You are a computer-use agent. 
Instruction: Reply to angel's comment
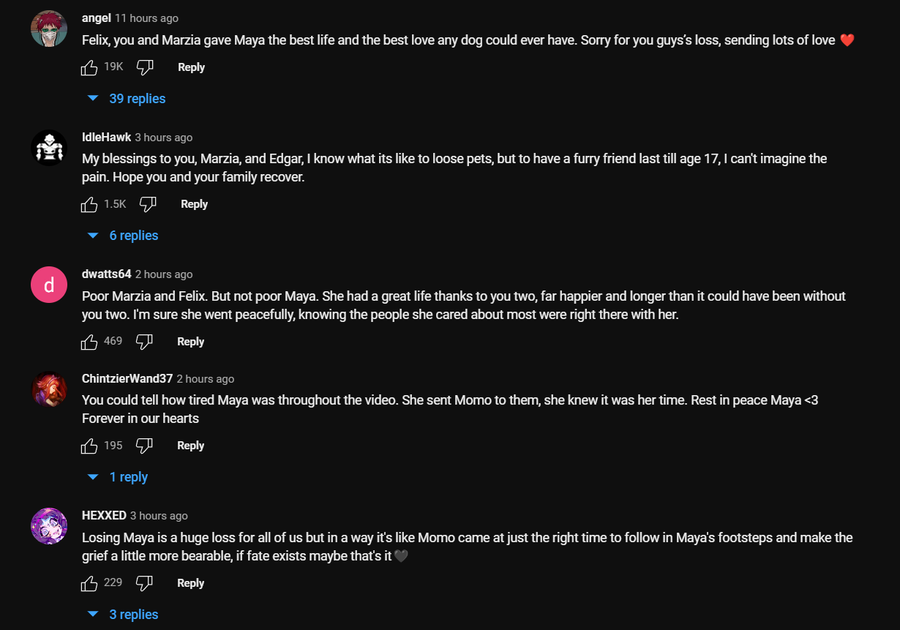click(x=191, y=67)
